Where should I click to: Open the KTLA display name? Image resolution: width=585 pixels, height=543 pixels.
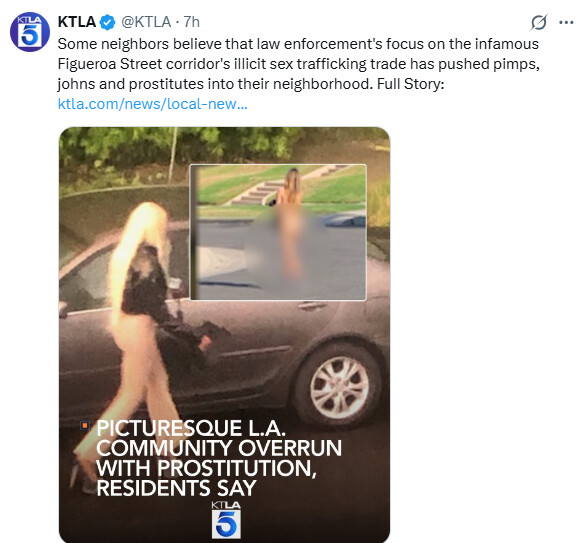pyautogui.click(x=77, y=22)
